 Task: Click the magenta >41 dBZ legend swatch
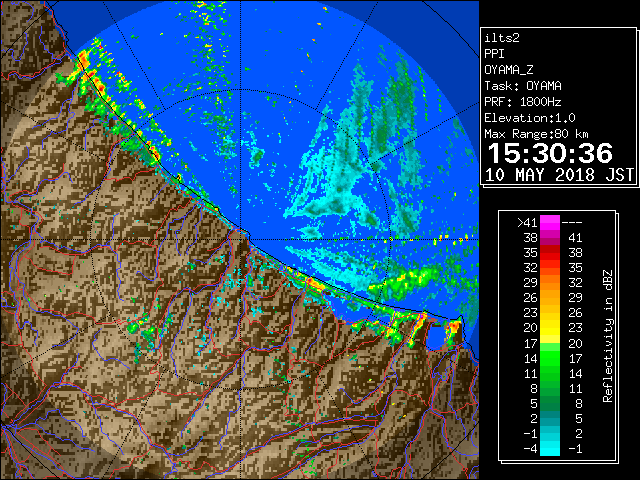pos(550,223)
